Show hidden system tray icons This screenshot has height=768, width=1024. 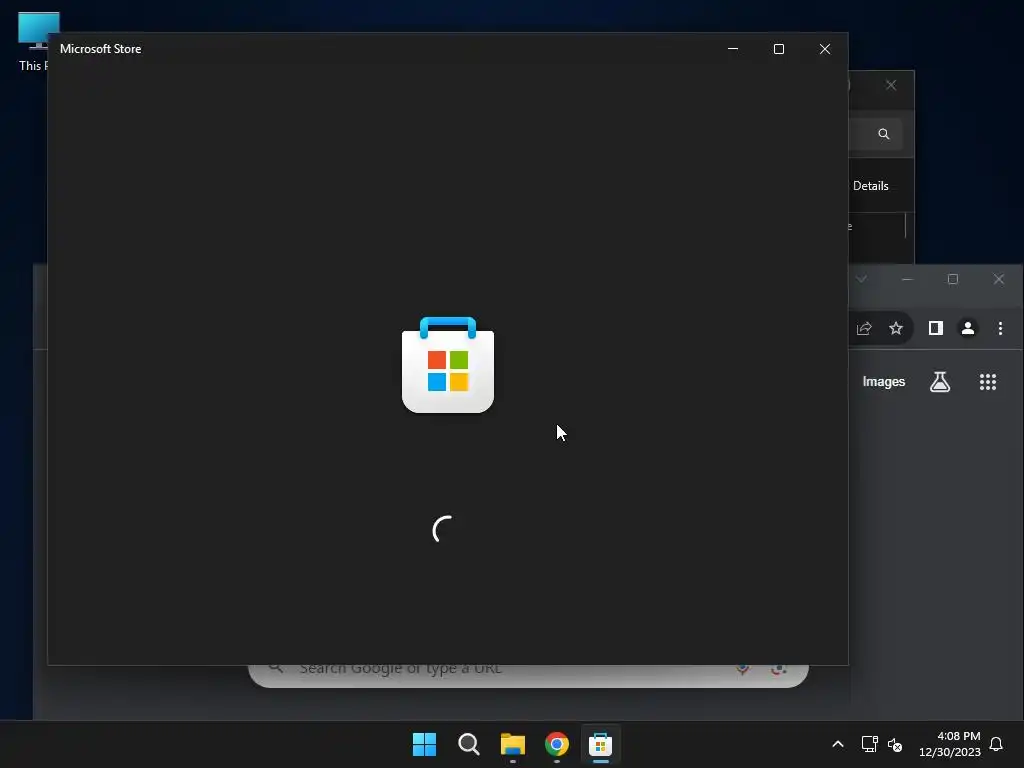838,744
